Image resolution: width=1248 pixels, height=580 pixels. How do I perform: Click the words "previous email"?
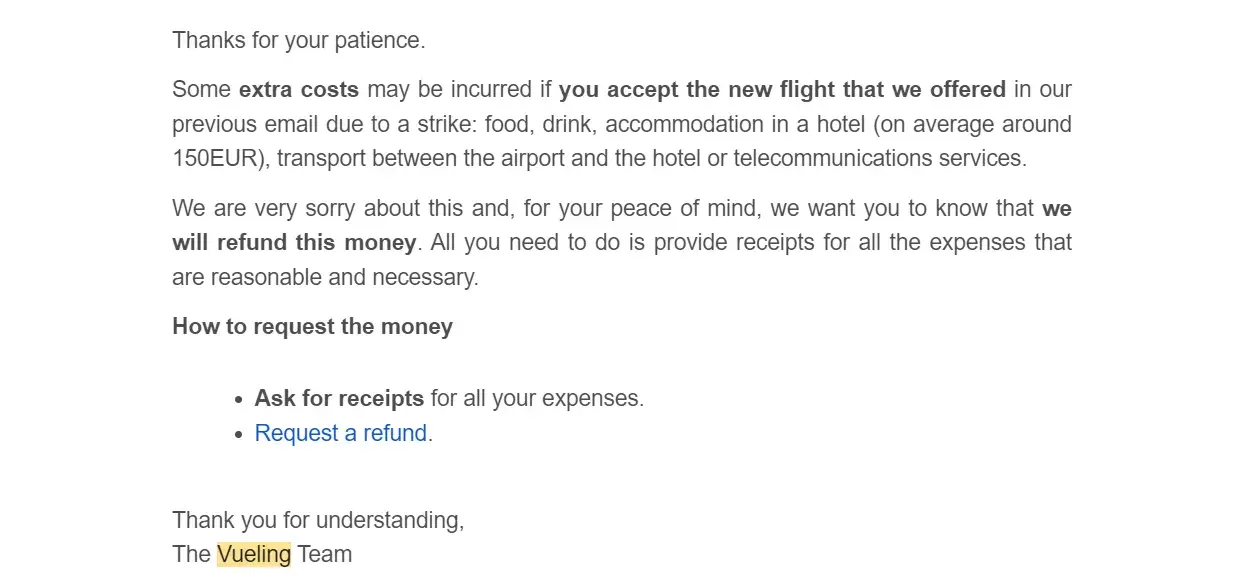pyautogui.click(x=246, y=124)
